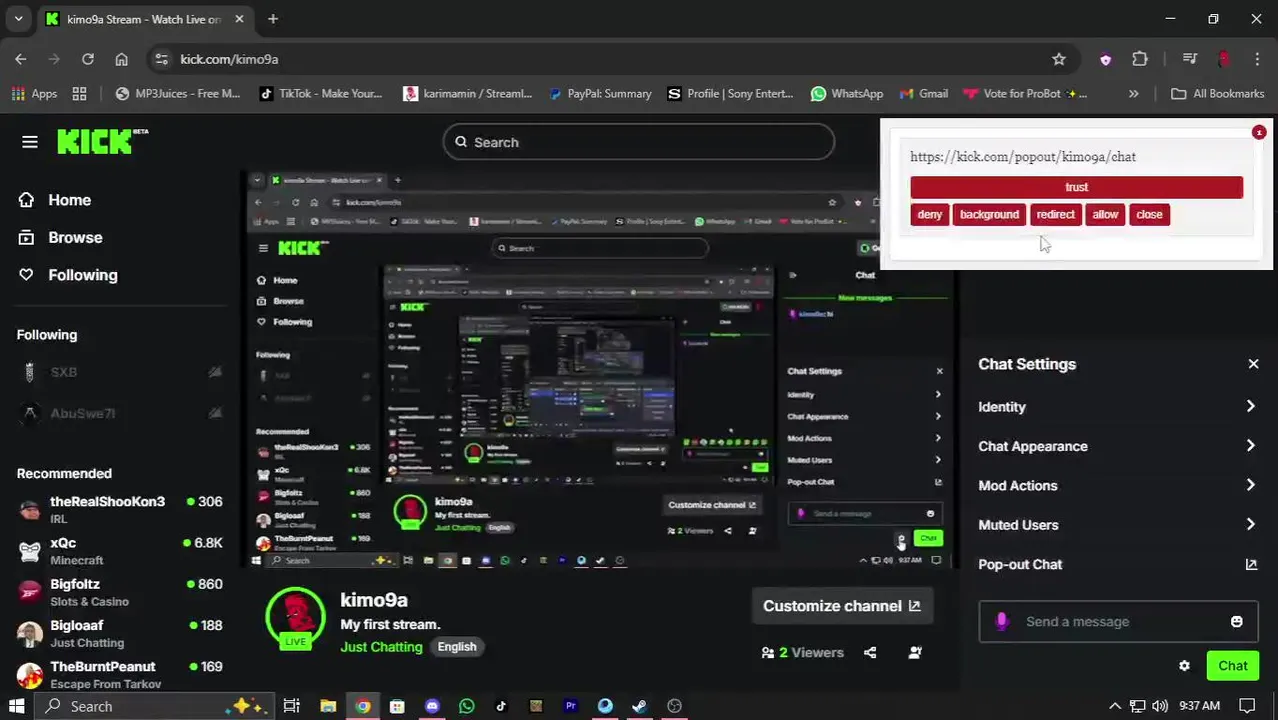Click the allow button in popup dialog
The image size is (1278, 720).
(1105, 214)
